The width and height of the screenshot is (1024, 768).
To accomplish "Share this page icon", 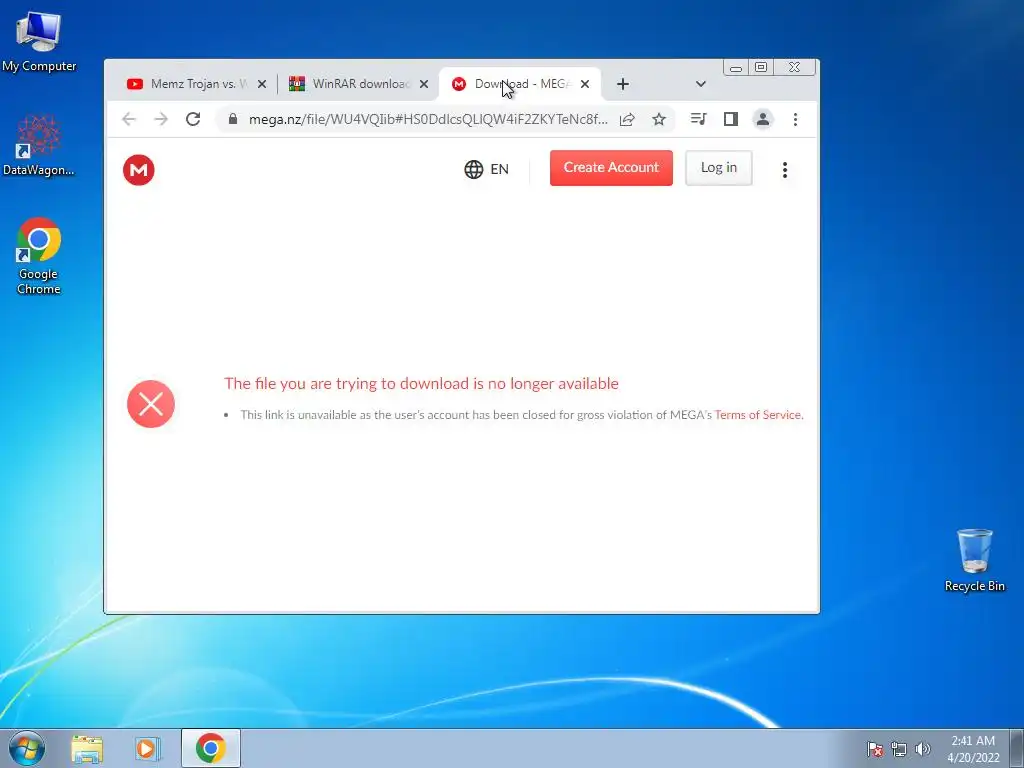I will tap(627, 119).
